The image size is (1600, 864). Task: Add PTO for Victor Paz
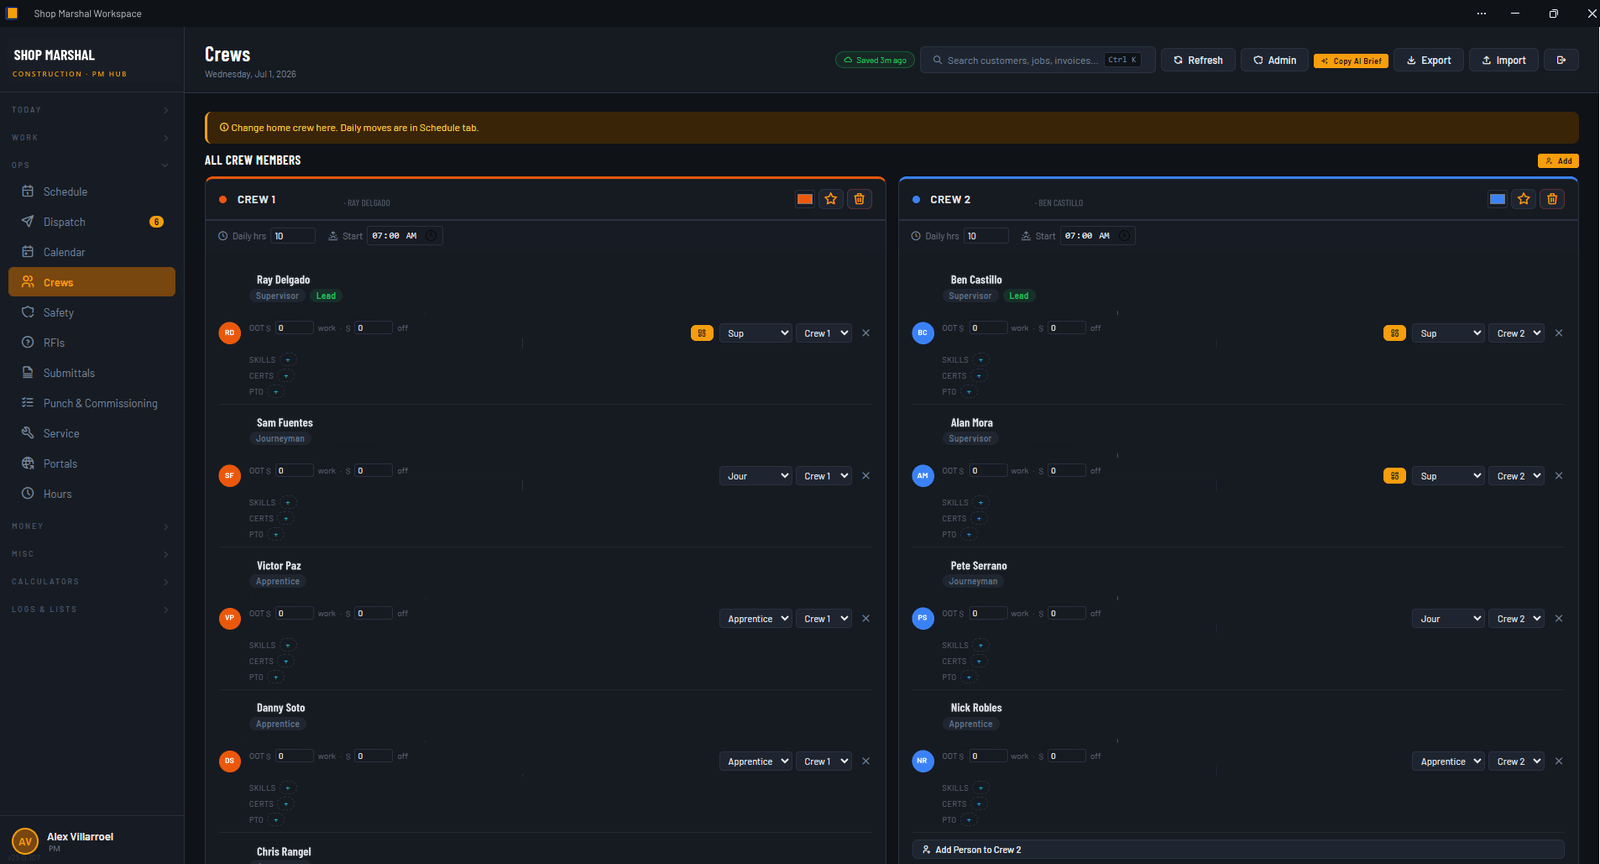[276, 677]
